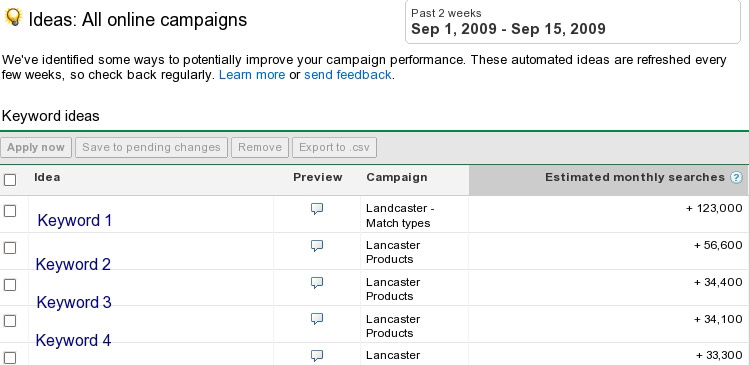Image resolution: width=750 pixels, height=365 pixels.
Task: Click the Apply now button
Action: [x=36, y=147]
